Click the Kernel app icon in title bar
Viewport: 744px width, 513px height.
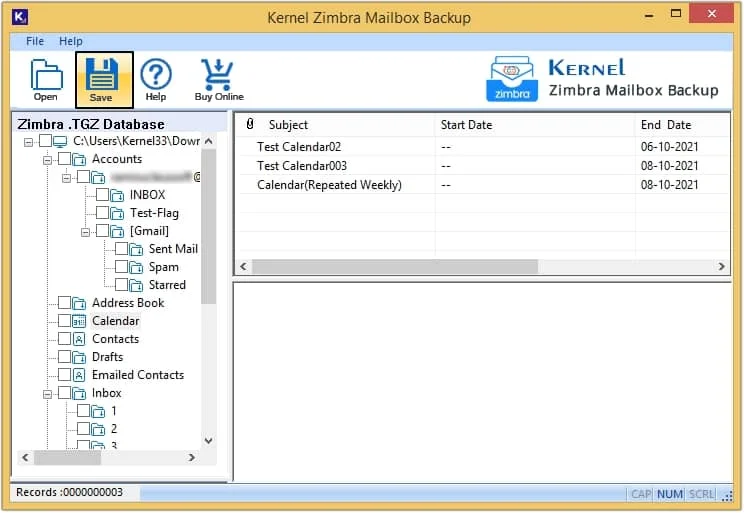pos(19,17)
